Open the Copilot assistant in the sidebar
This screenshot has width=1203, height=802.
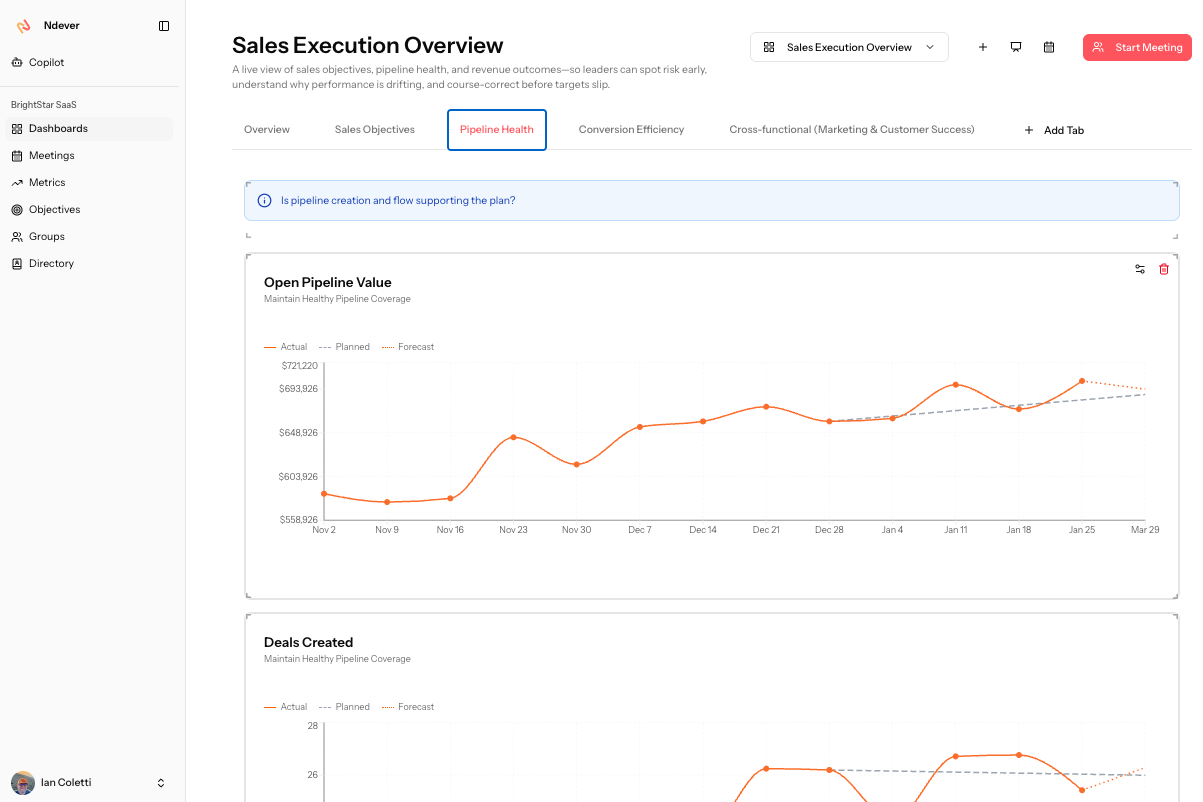click(x=47, y=62)
